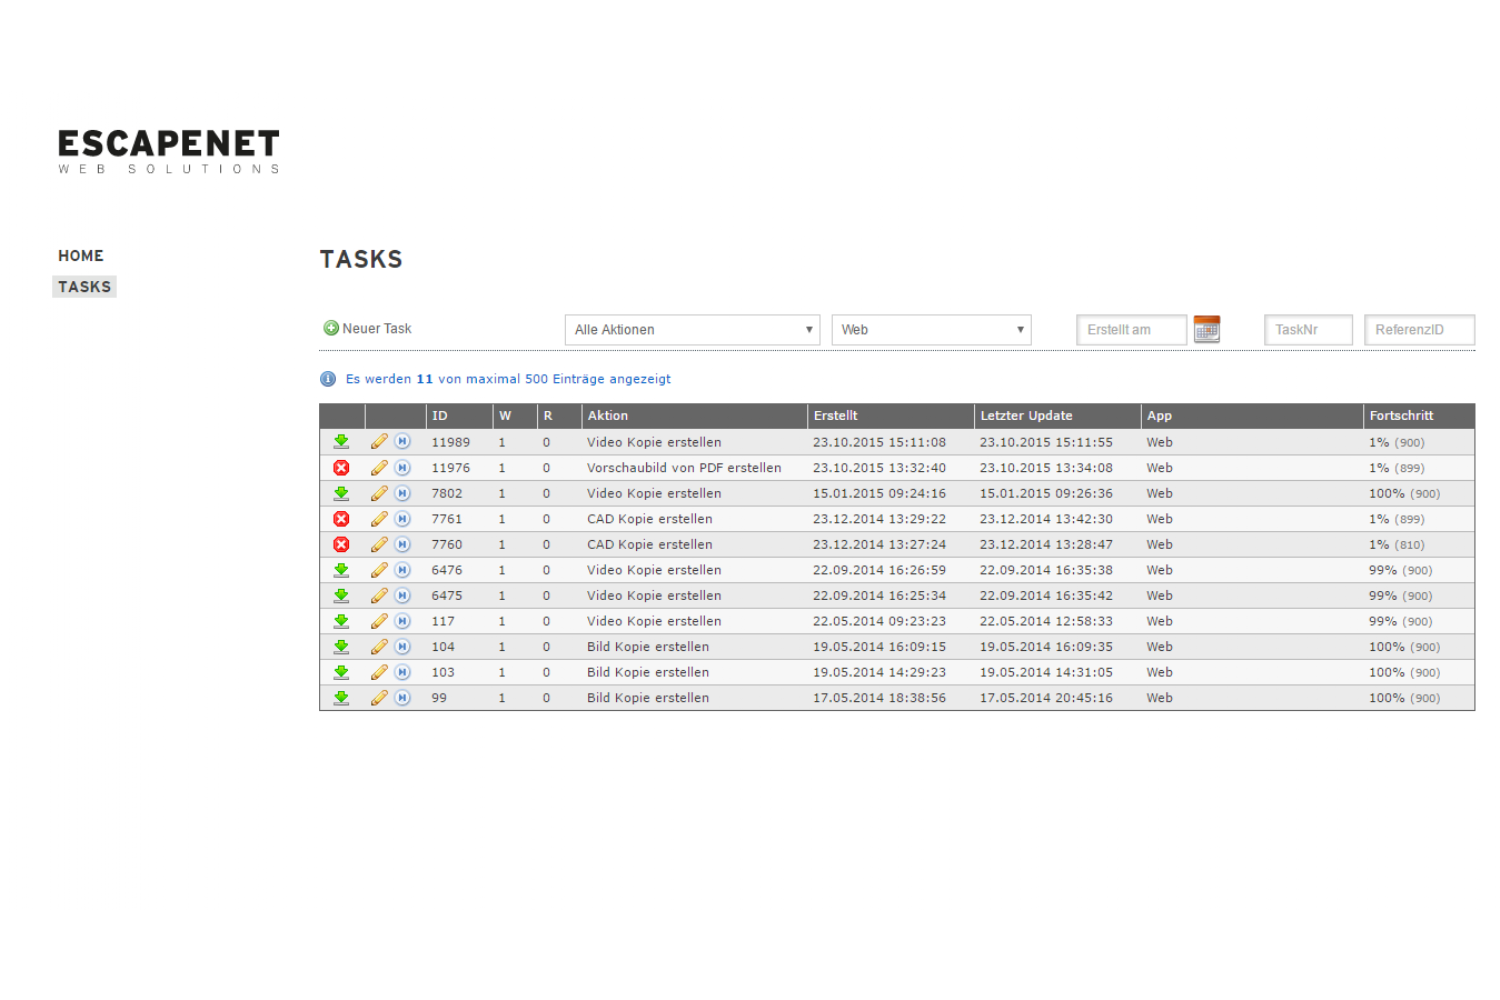1500x1000 pixels.
Task: Click the blue restart icon for task 104
Action: [x=402, y=647]
